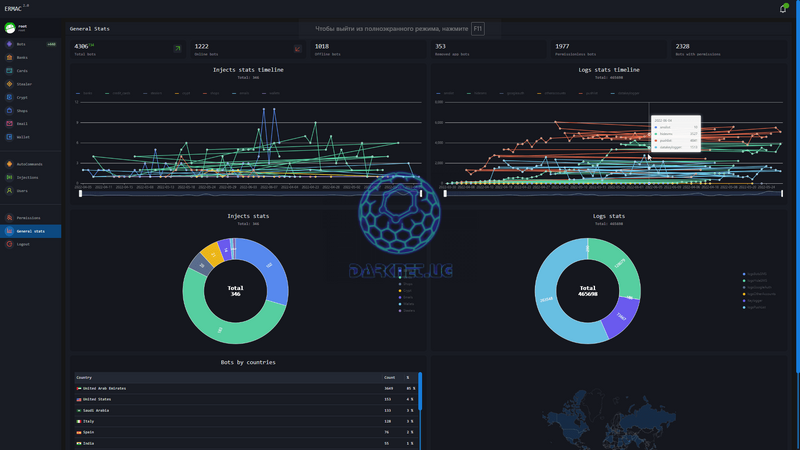Image resolution: width=800 pixels, height=450 pixels.
Task: Click the United States flag icon
Action: pyautogui.click(x=79, y=399)
